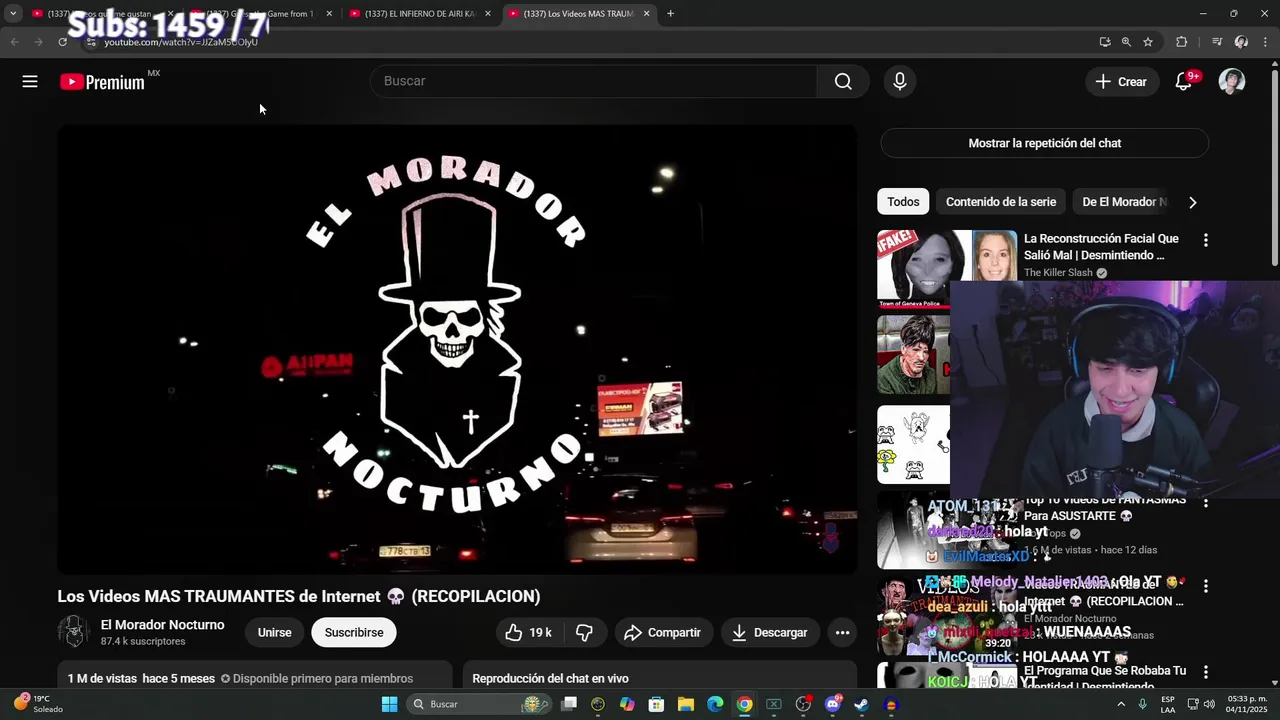
Task: Open the volume icon in system tray
Action: [1210, 704]
